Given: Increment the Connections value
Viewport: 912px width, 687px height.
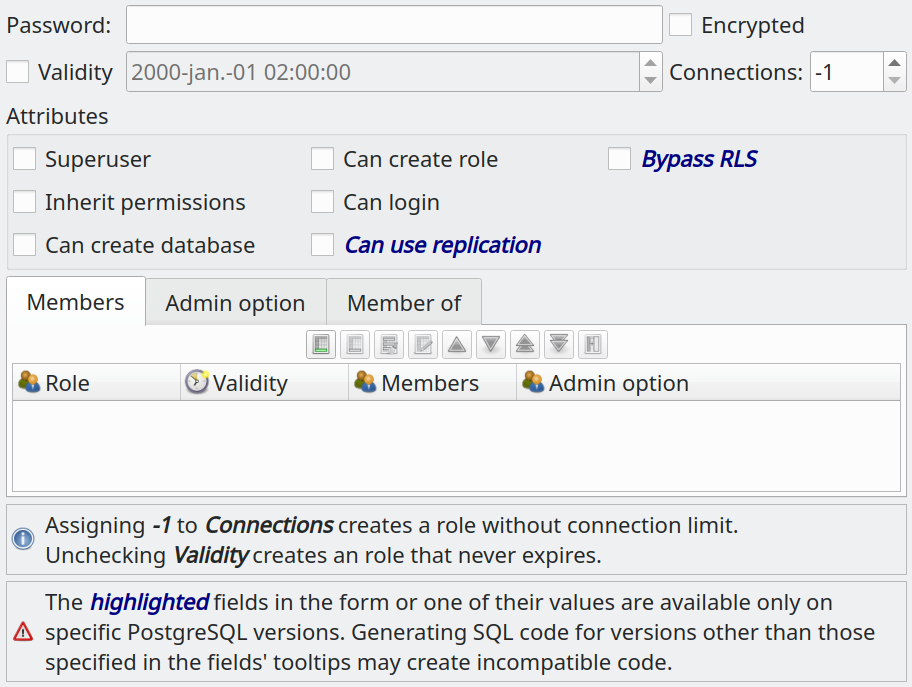Looking at the screenshot, I should (x=895, y=62).
